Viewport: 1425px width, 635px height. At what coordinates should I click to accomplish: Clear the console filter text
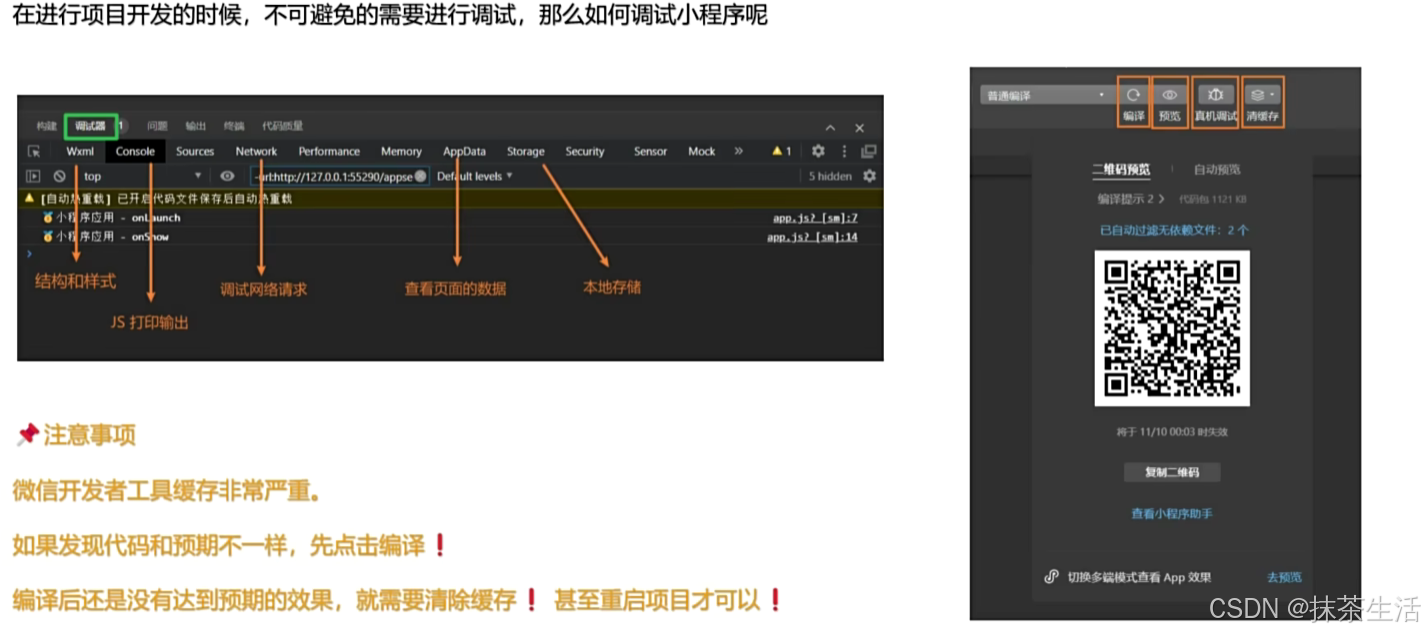click(421, 176)
